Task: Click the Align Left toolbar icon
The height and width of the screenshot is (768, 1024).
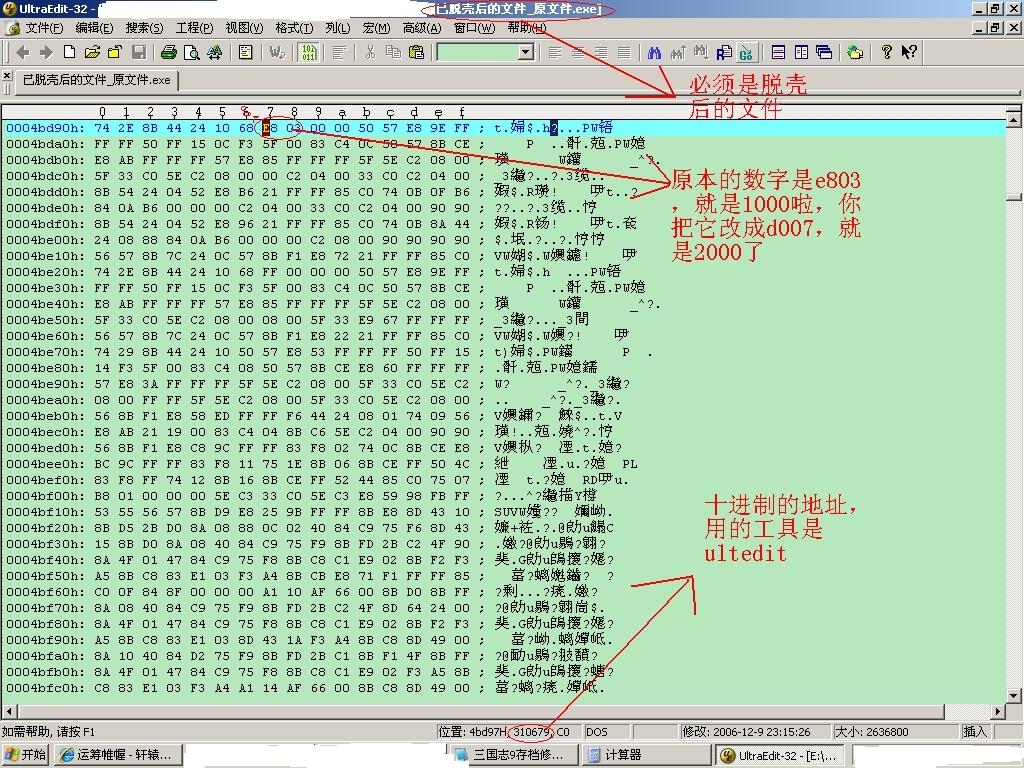Action: point(555,52)
